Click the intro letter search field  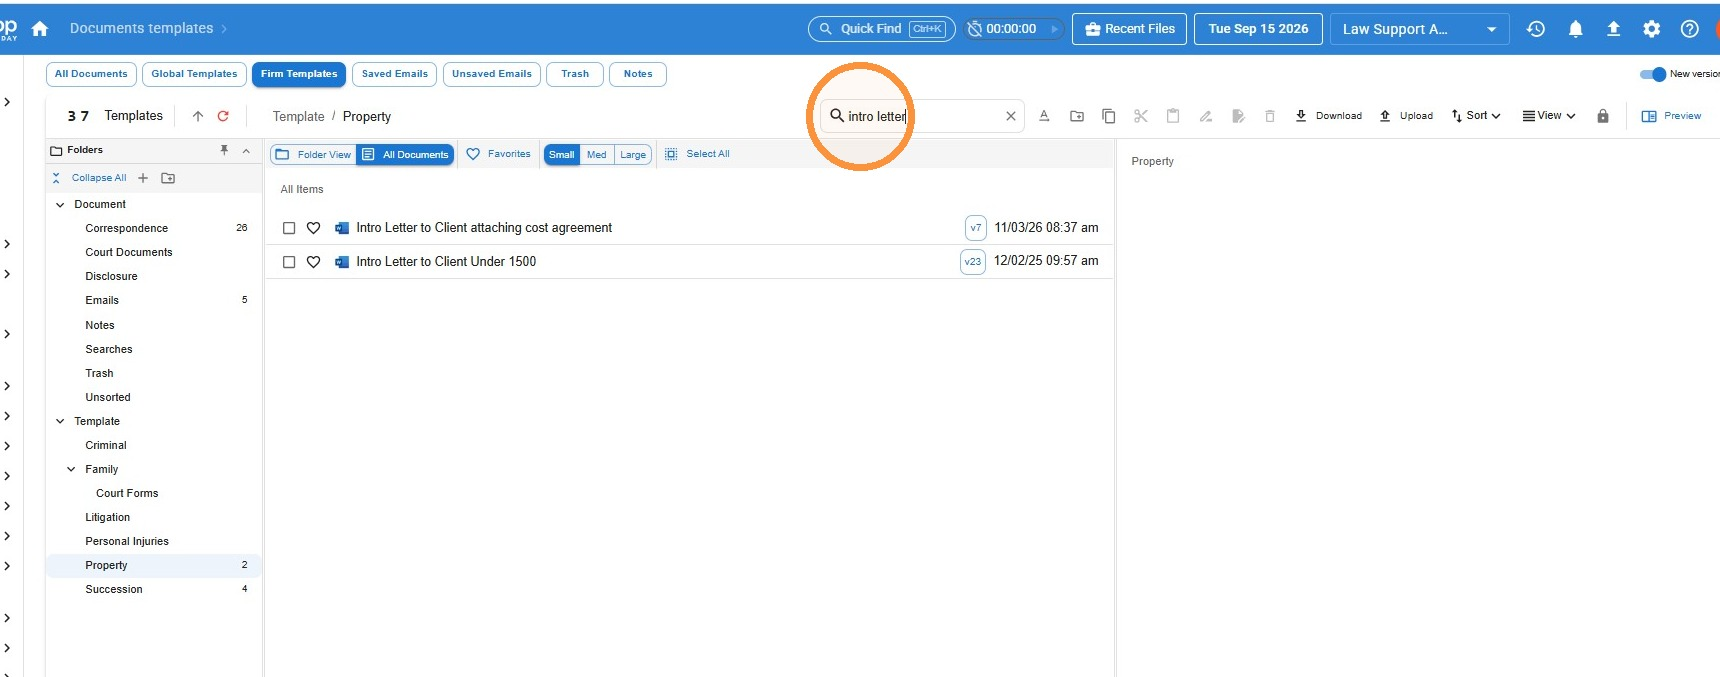click(x=924, y=116)
